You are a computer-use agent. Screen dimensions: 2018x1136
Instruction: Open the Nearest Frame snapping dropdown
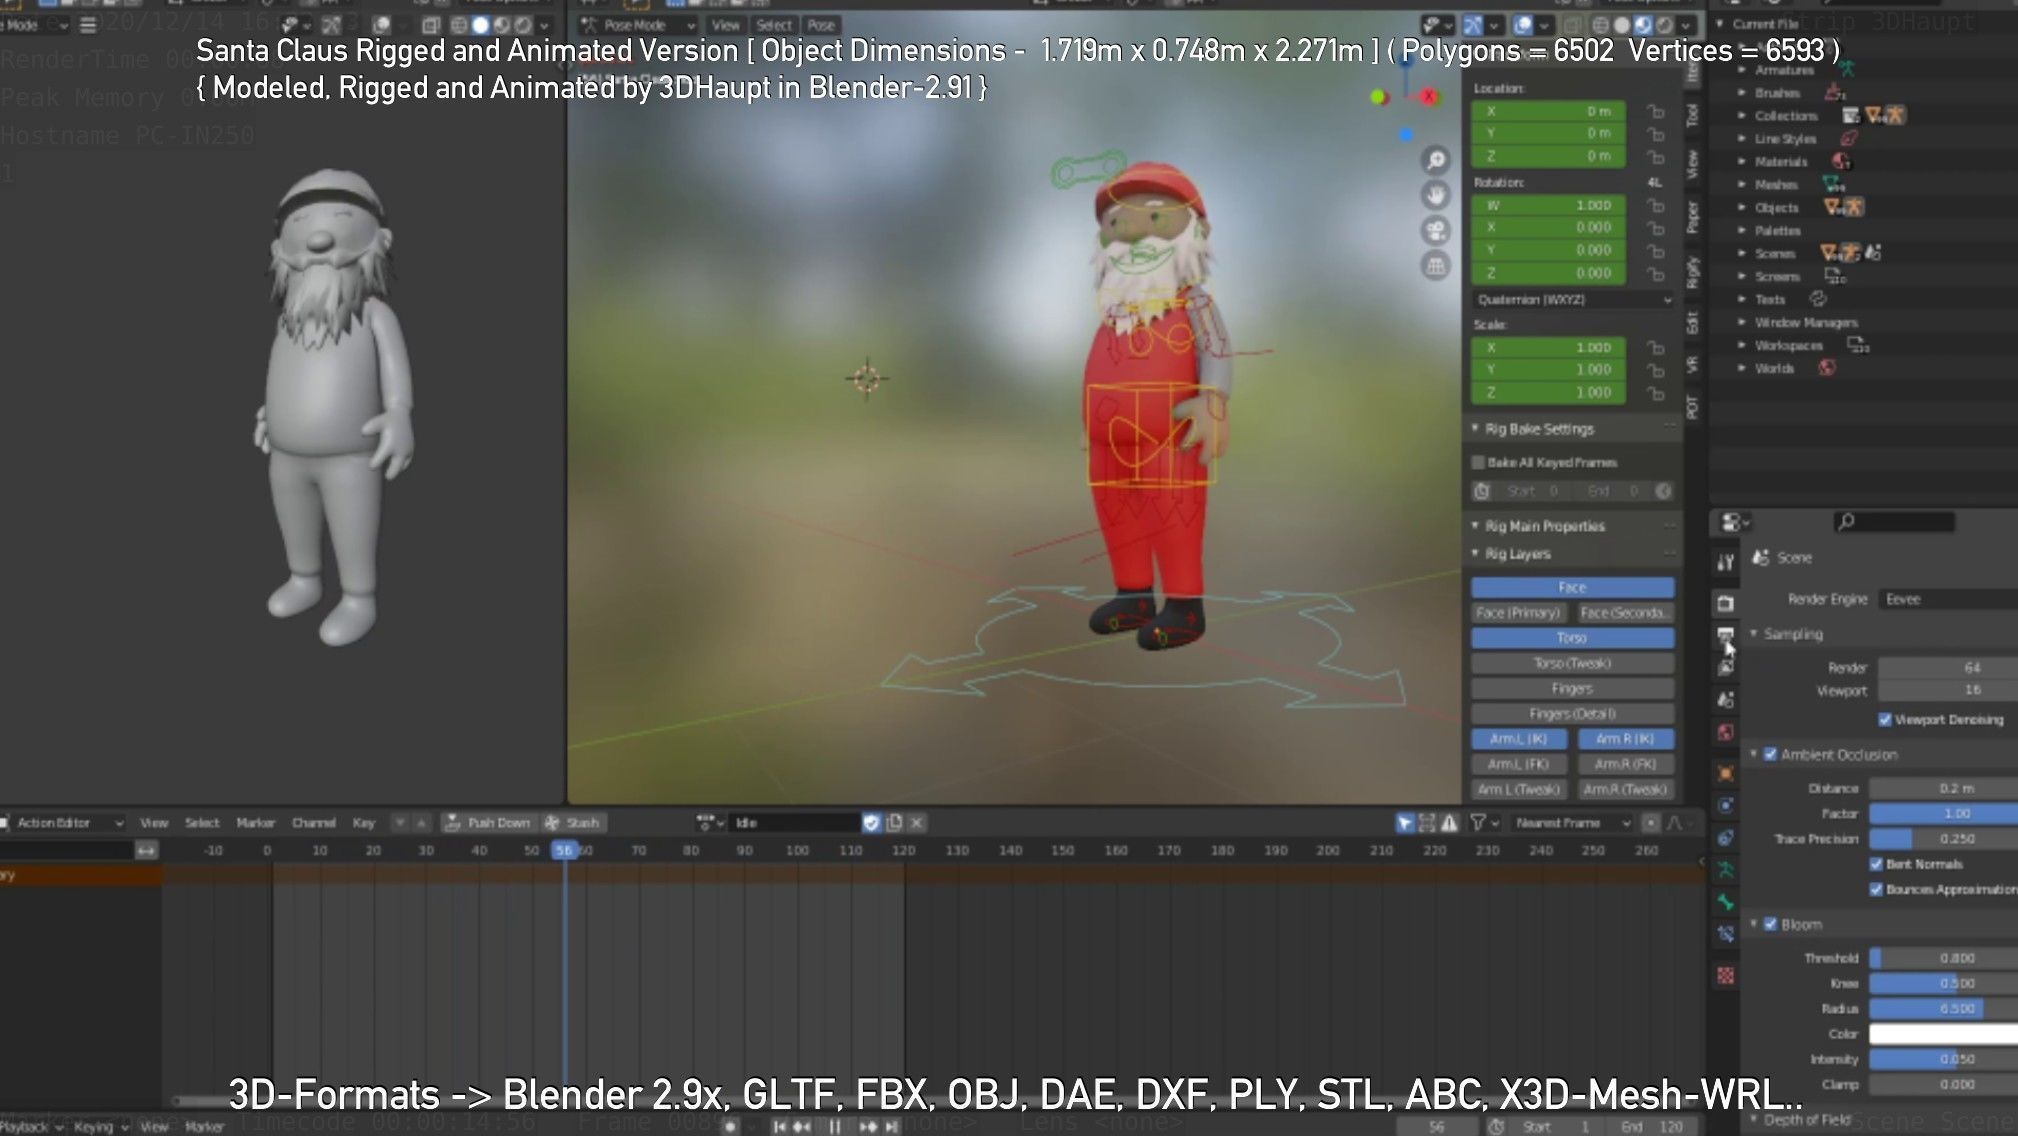(x=1572, y=823)
